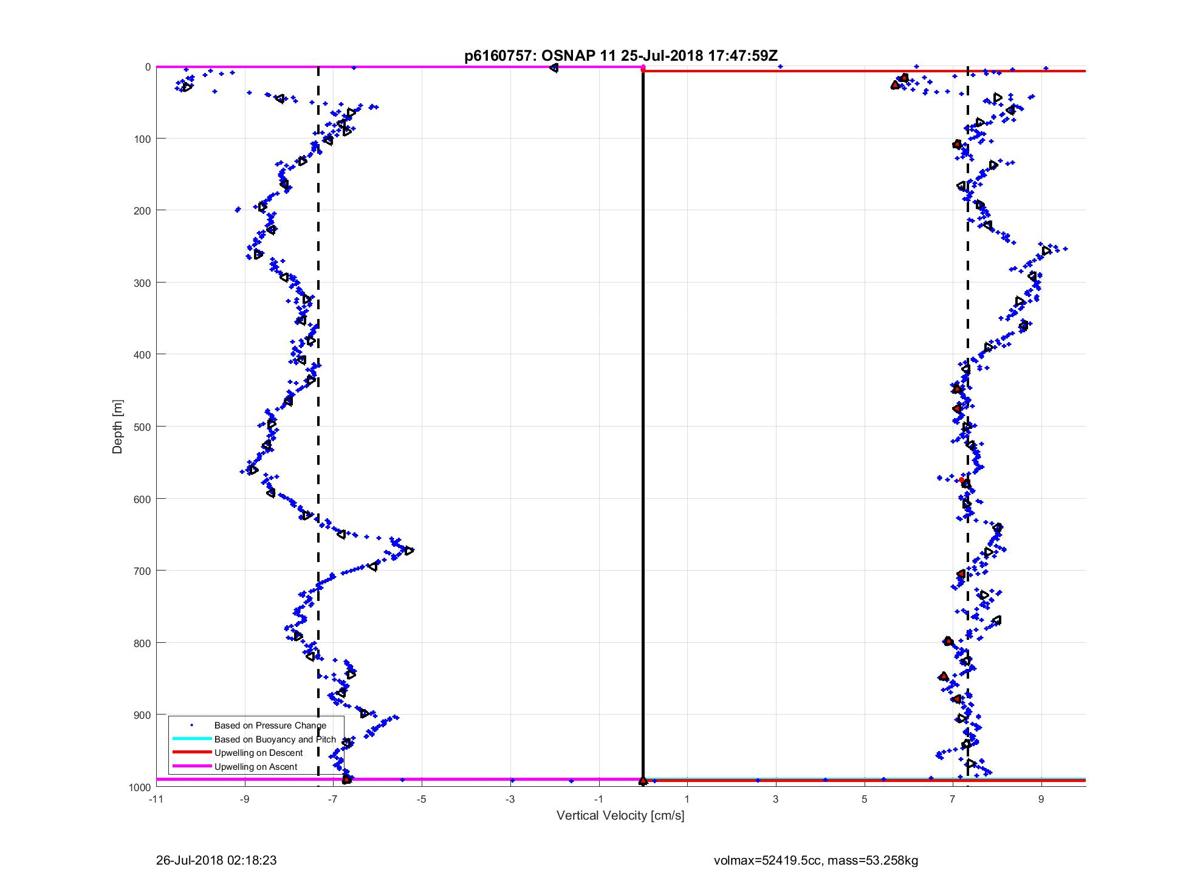Click the depth tick label '900'

(143, 714)
